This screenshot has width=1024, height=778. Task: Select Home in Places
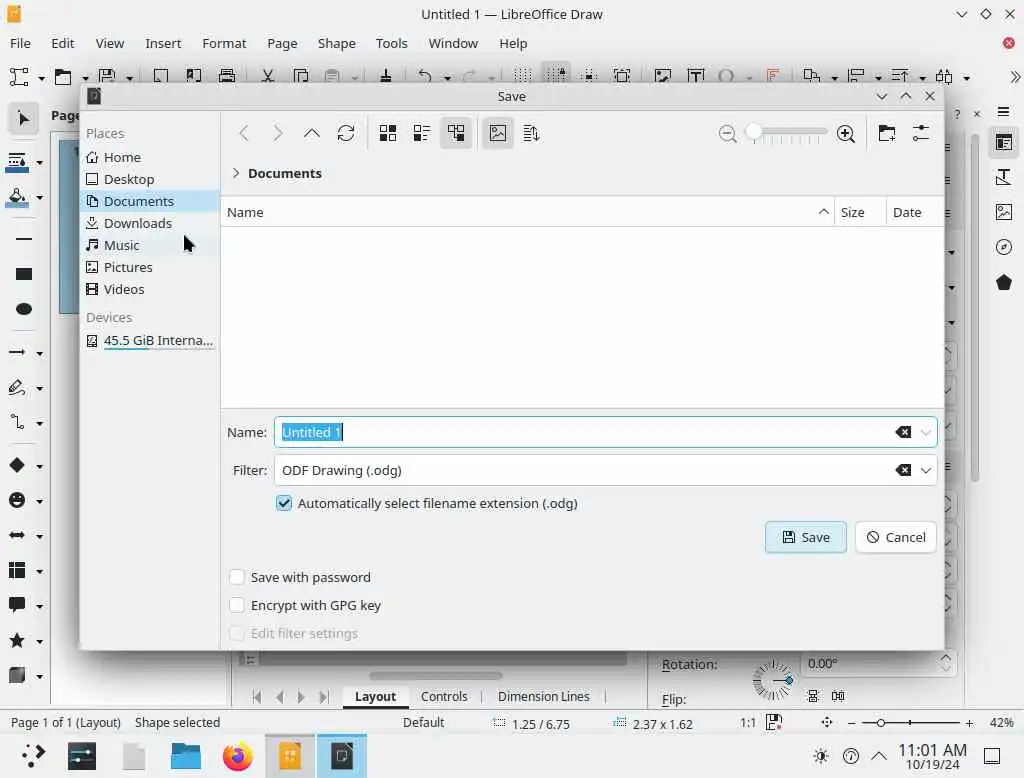[x=150, y=157]
